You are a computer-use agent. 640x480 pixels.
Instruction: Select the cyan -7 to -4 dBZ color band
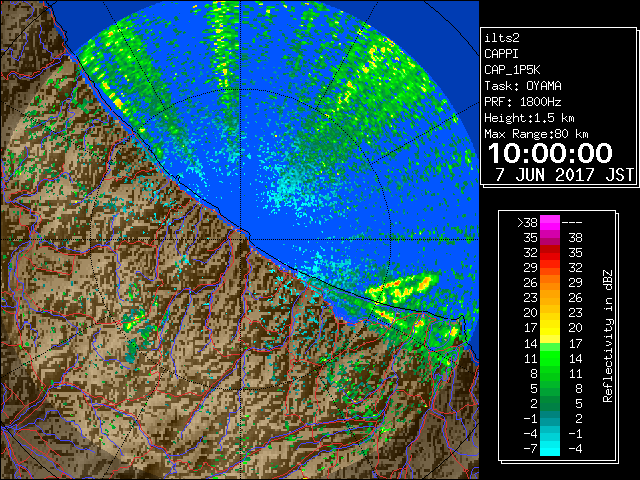click(x=550, y=448)
